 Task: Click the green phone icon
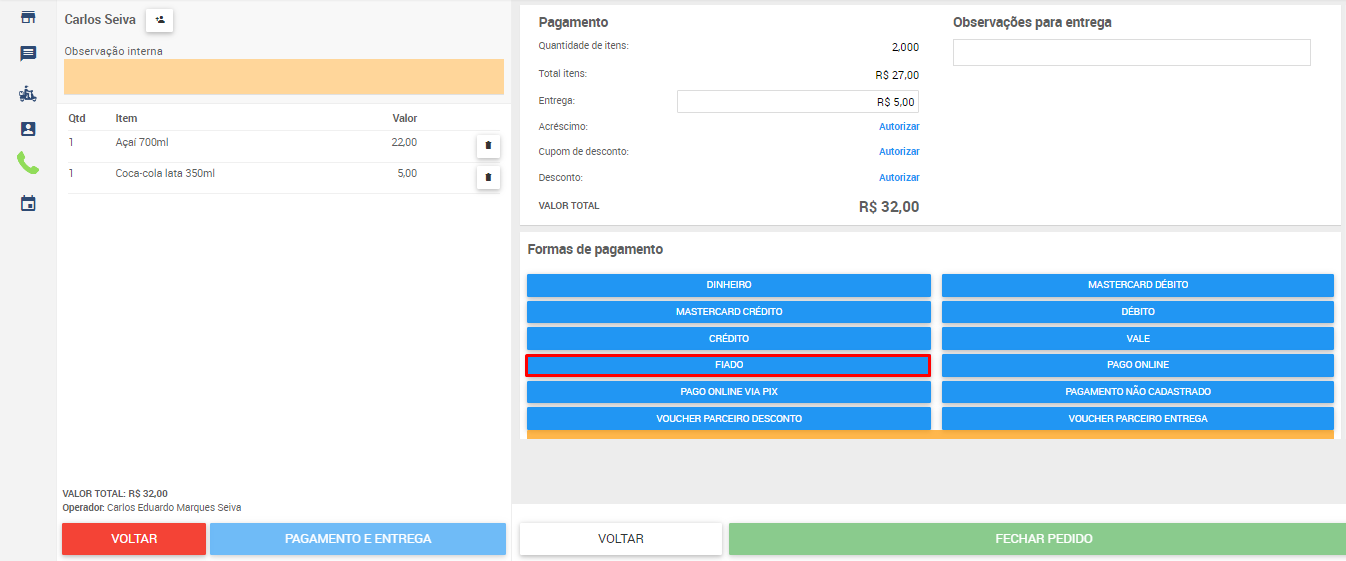[28, 164]
